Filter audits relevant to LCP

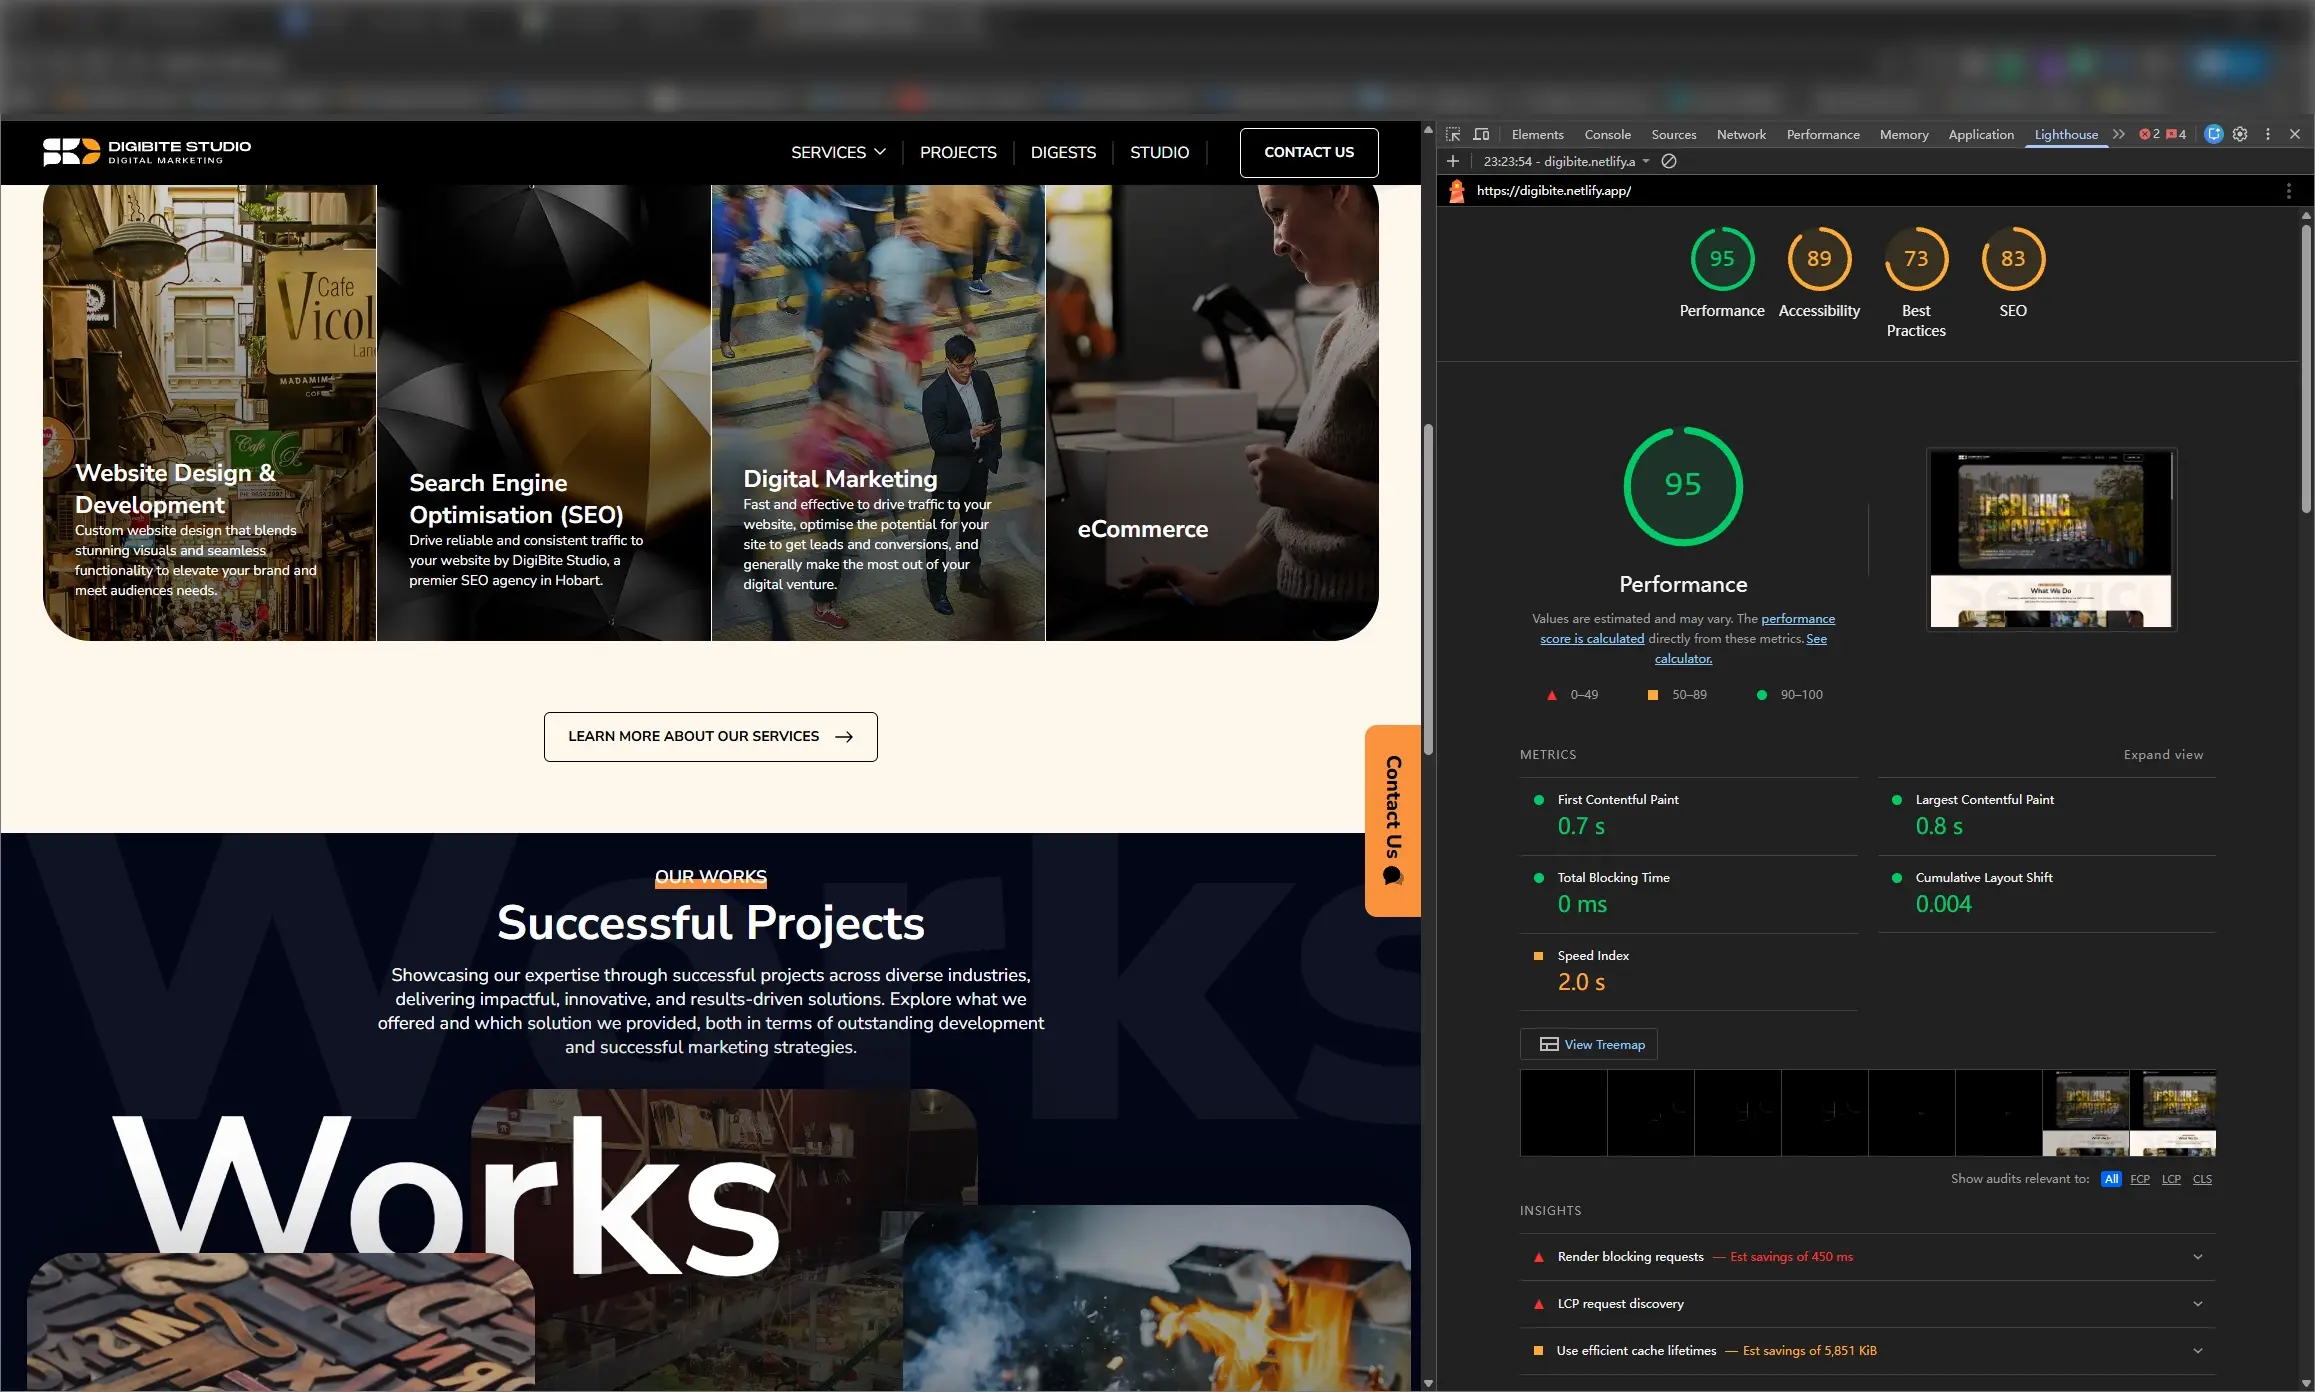[2171, 1179]
